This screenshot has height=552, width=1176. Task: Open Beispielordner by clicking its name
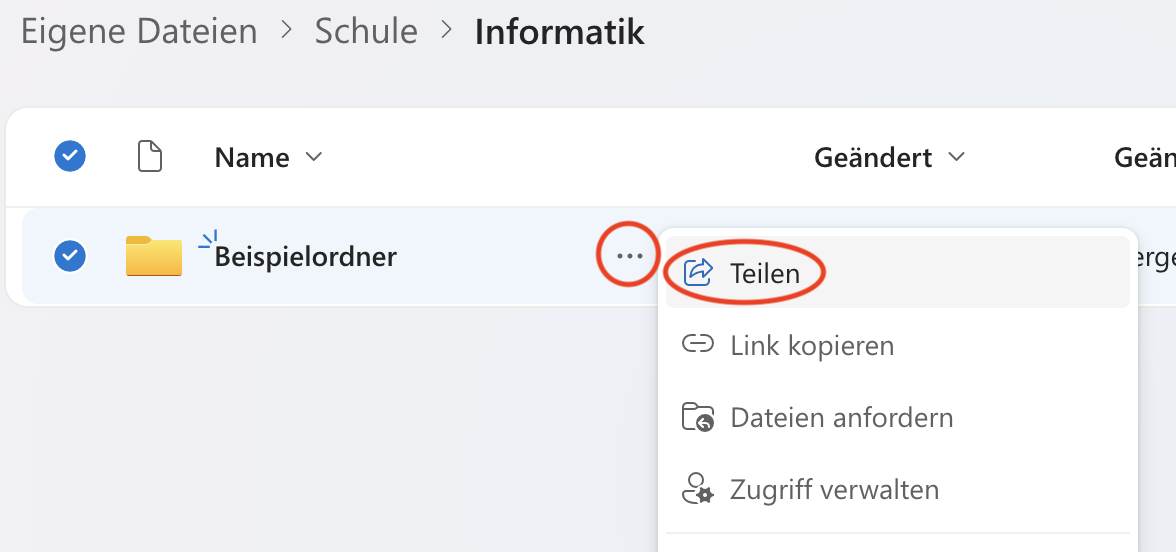306,257
